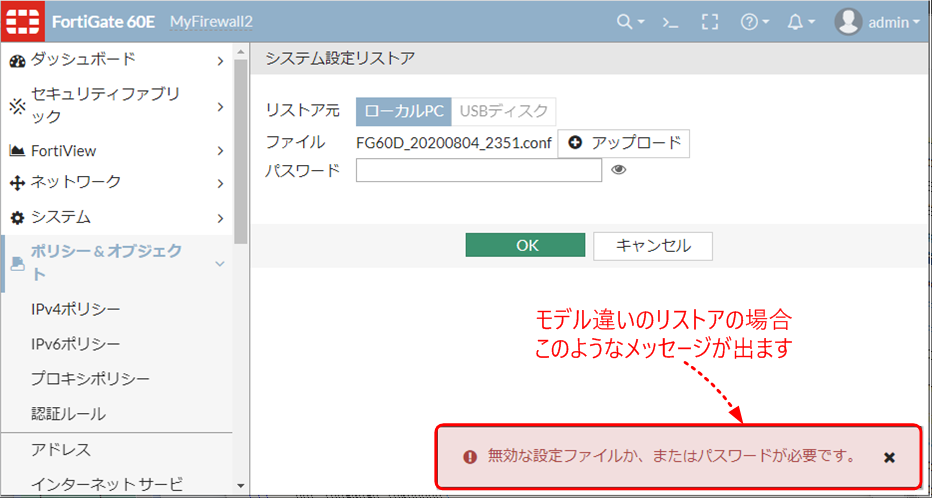
Task: Open the help dropdown arrow
Action: pos(766,23)
